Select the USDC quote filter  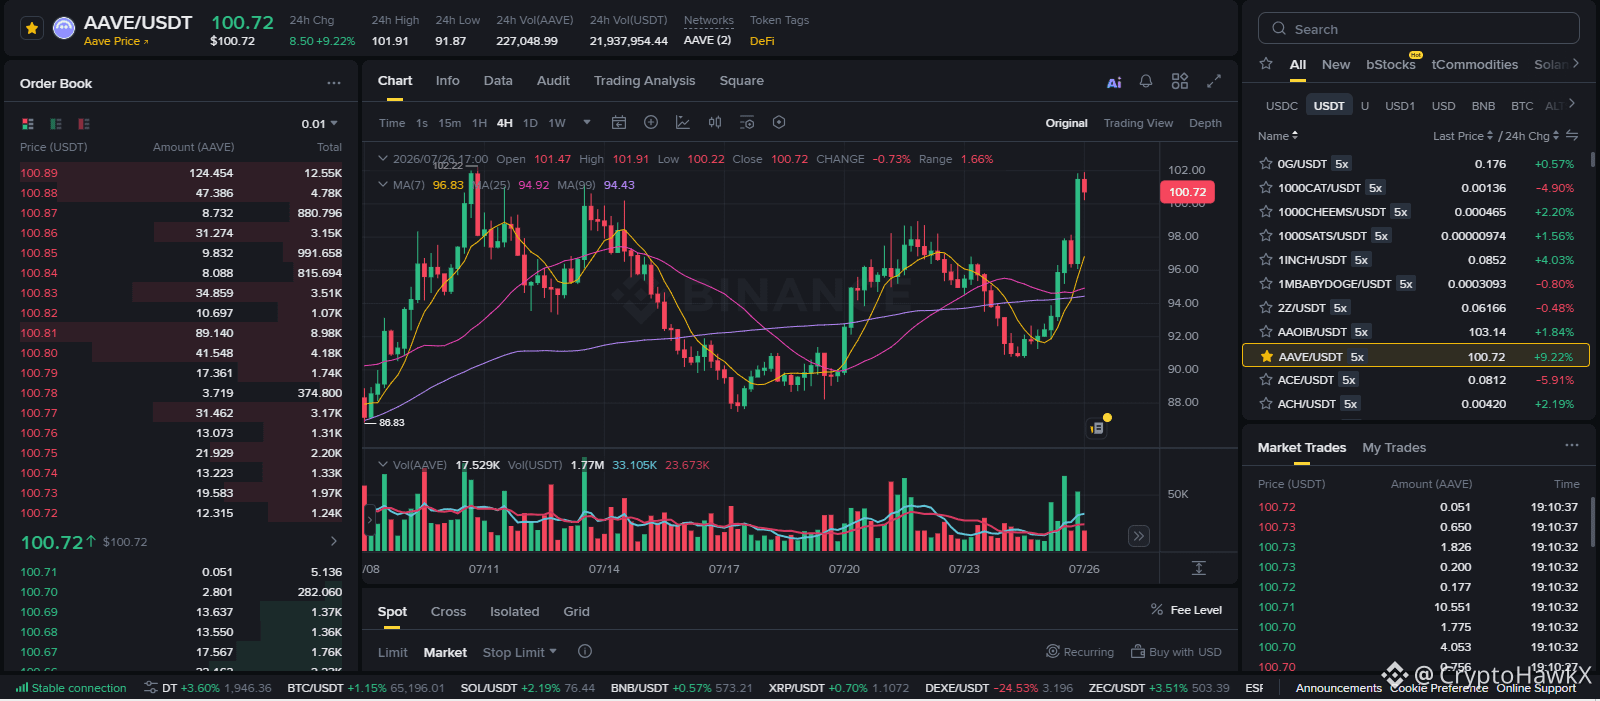pos(1281,105)
